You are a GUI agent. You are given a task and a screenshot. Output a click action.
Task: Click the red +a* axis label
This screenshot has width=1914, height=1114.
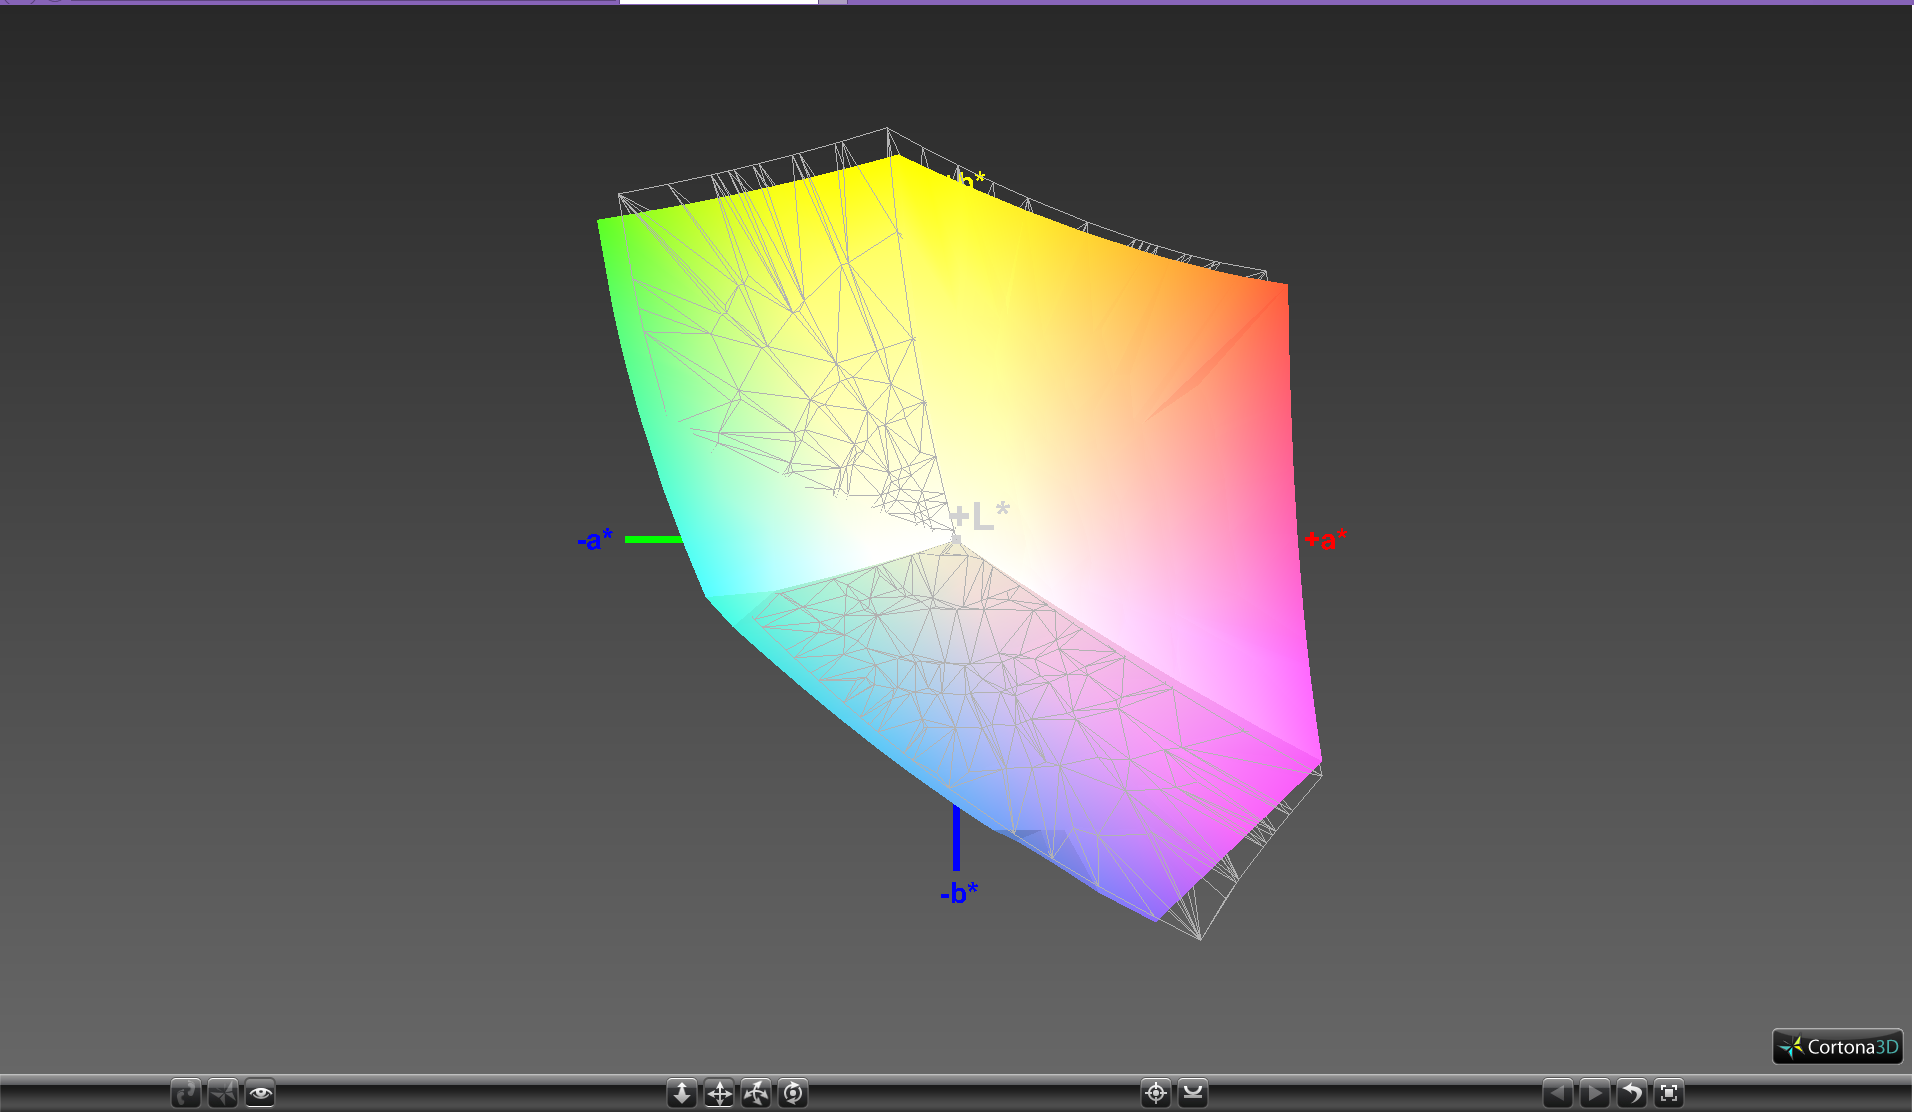click(1325, 540)
